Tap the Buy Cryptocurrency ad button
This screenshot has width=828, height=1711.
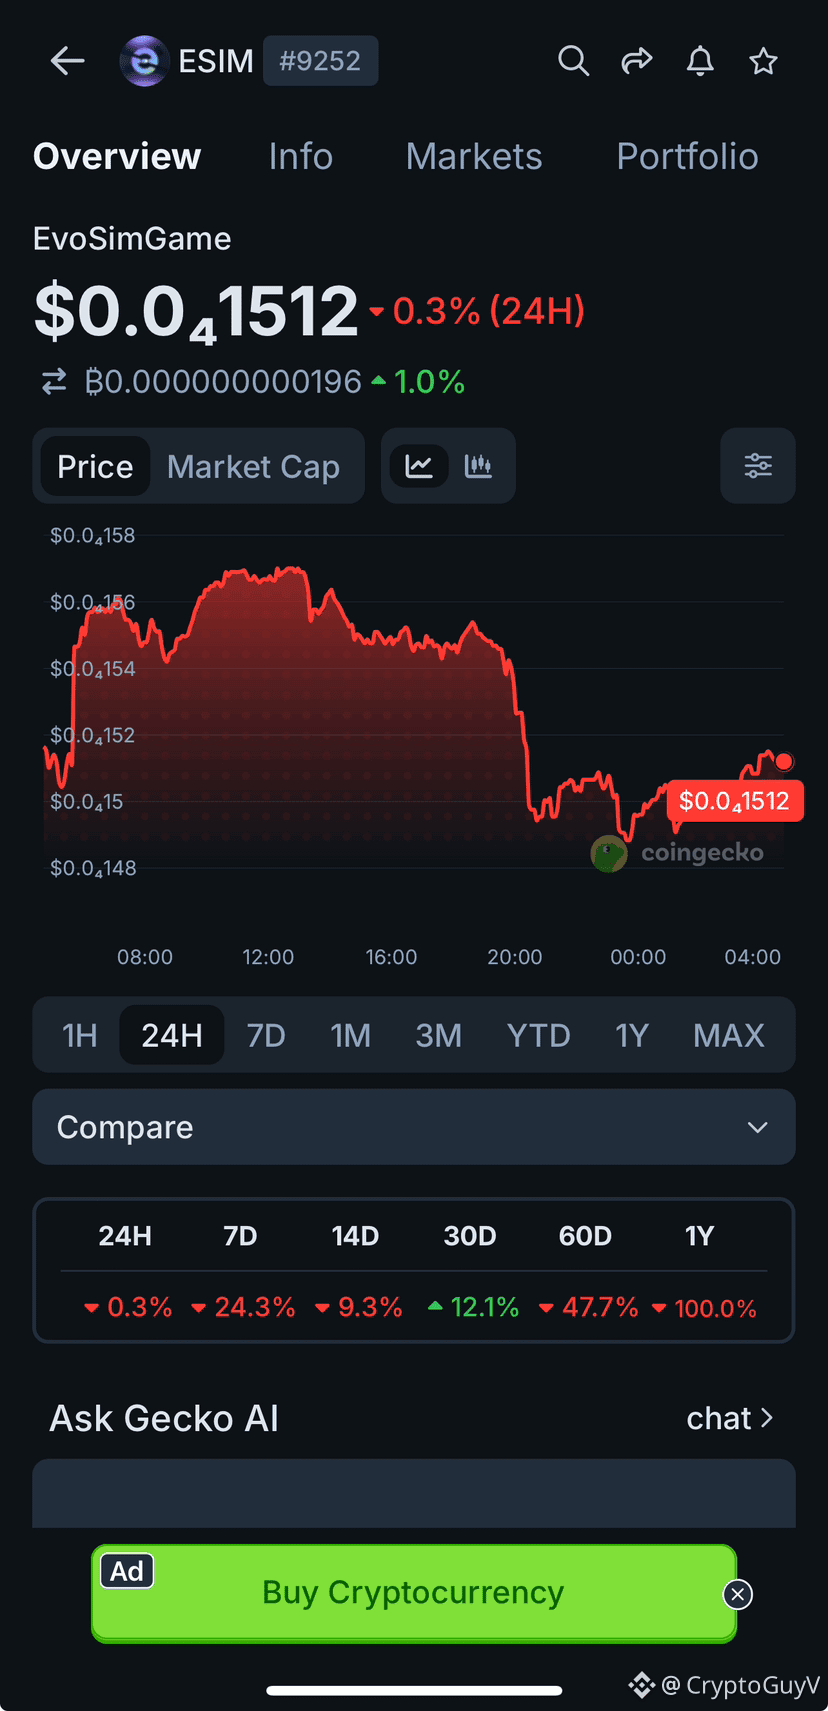[414, 1593]
